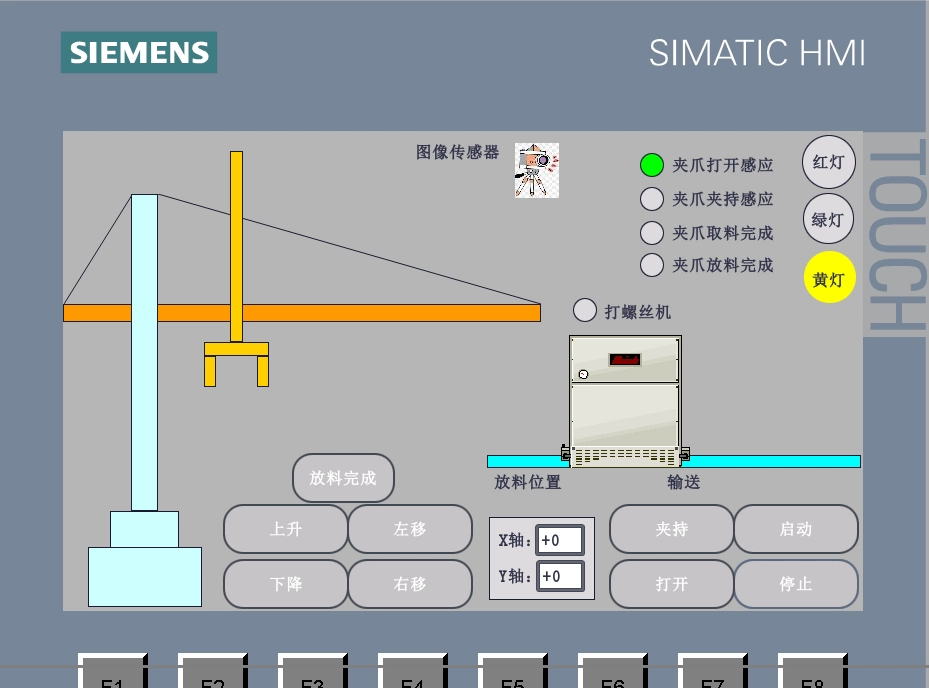Select the yellow 黄灯 lamp indicator

tap(828, 279)
